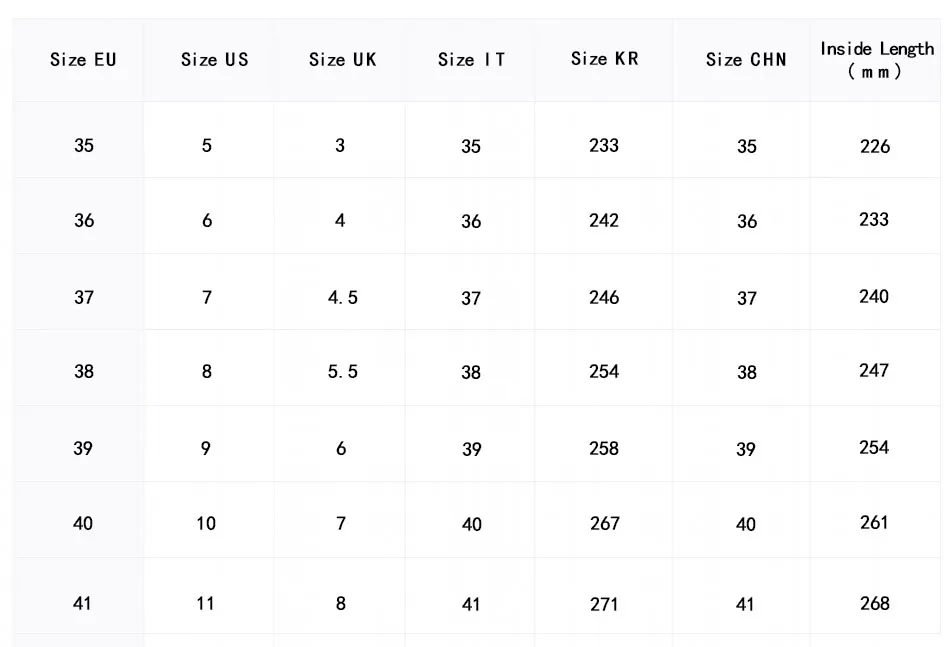951x647 pixels.
Task: Click the UK size 5.5 cell
Action: click(342, 371)
